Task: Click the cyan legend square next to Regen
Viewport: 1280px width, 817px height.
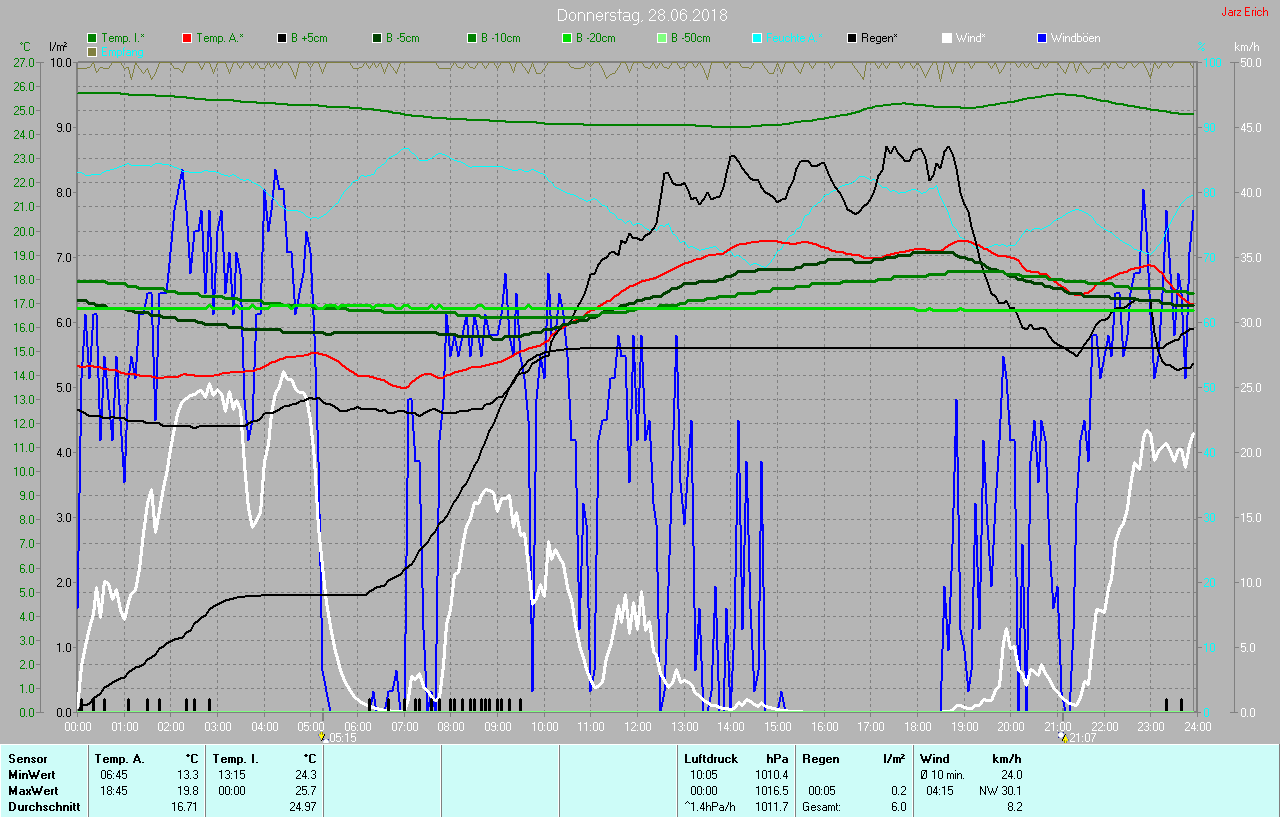Action: tap(757, 38)
